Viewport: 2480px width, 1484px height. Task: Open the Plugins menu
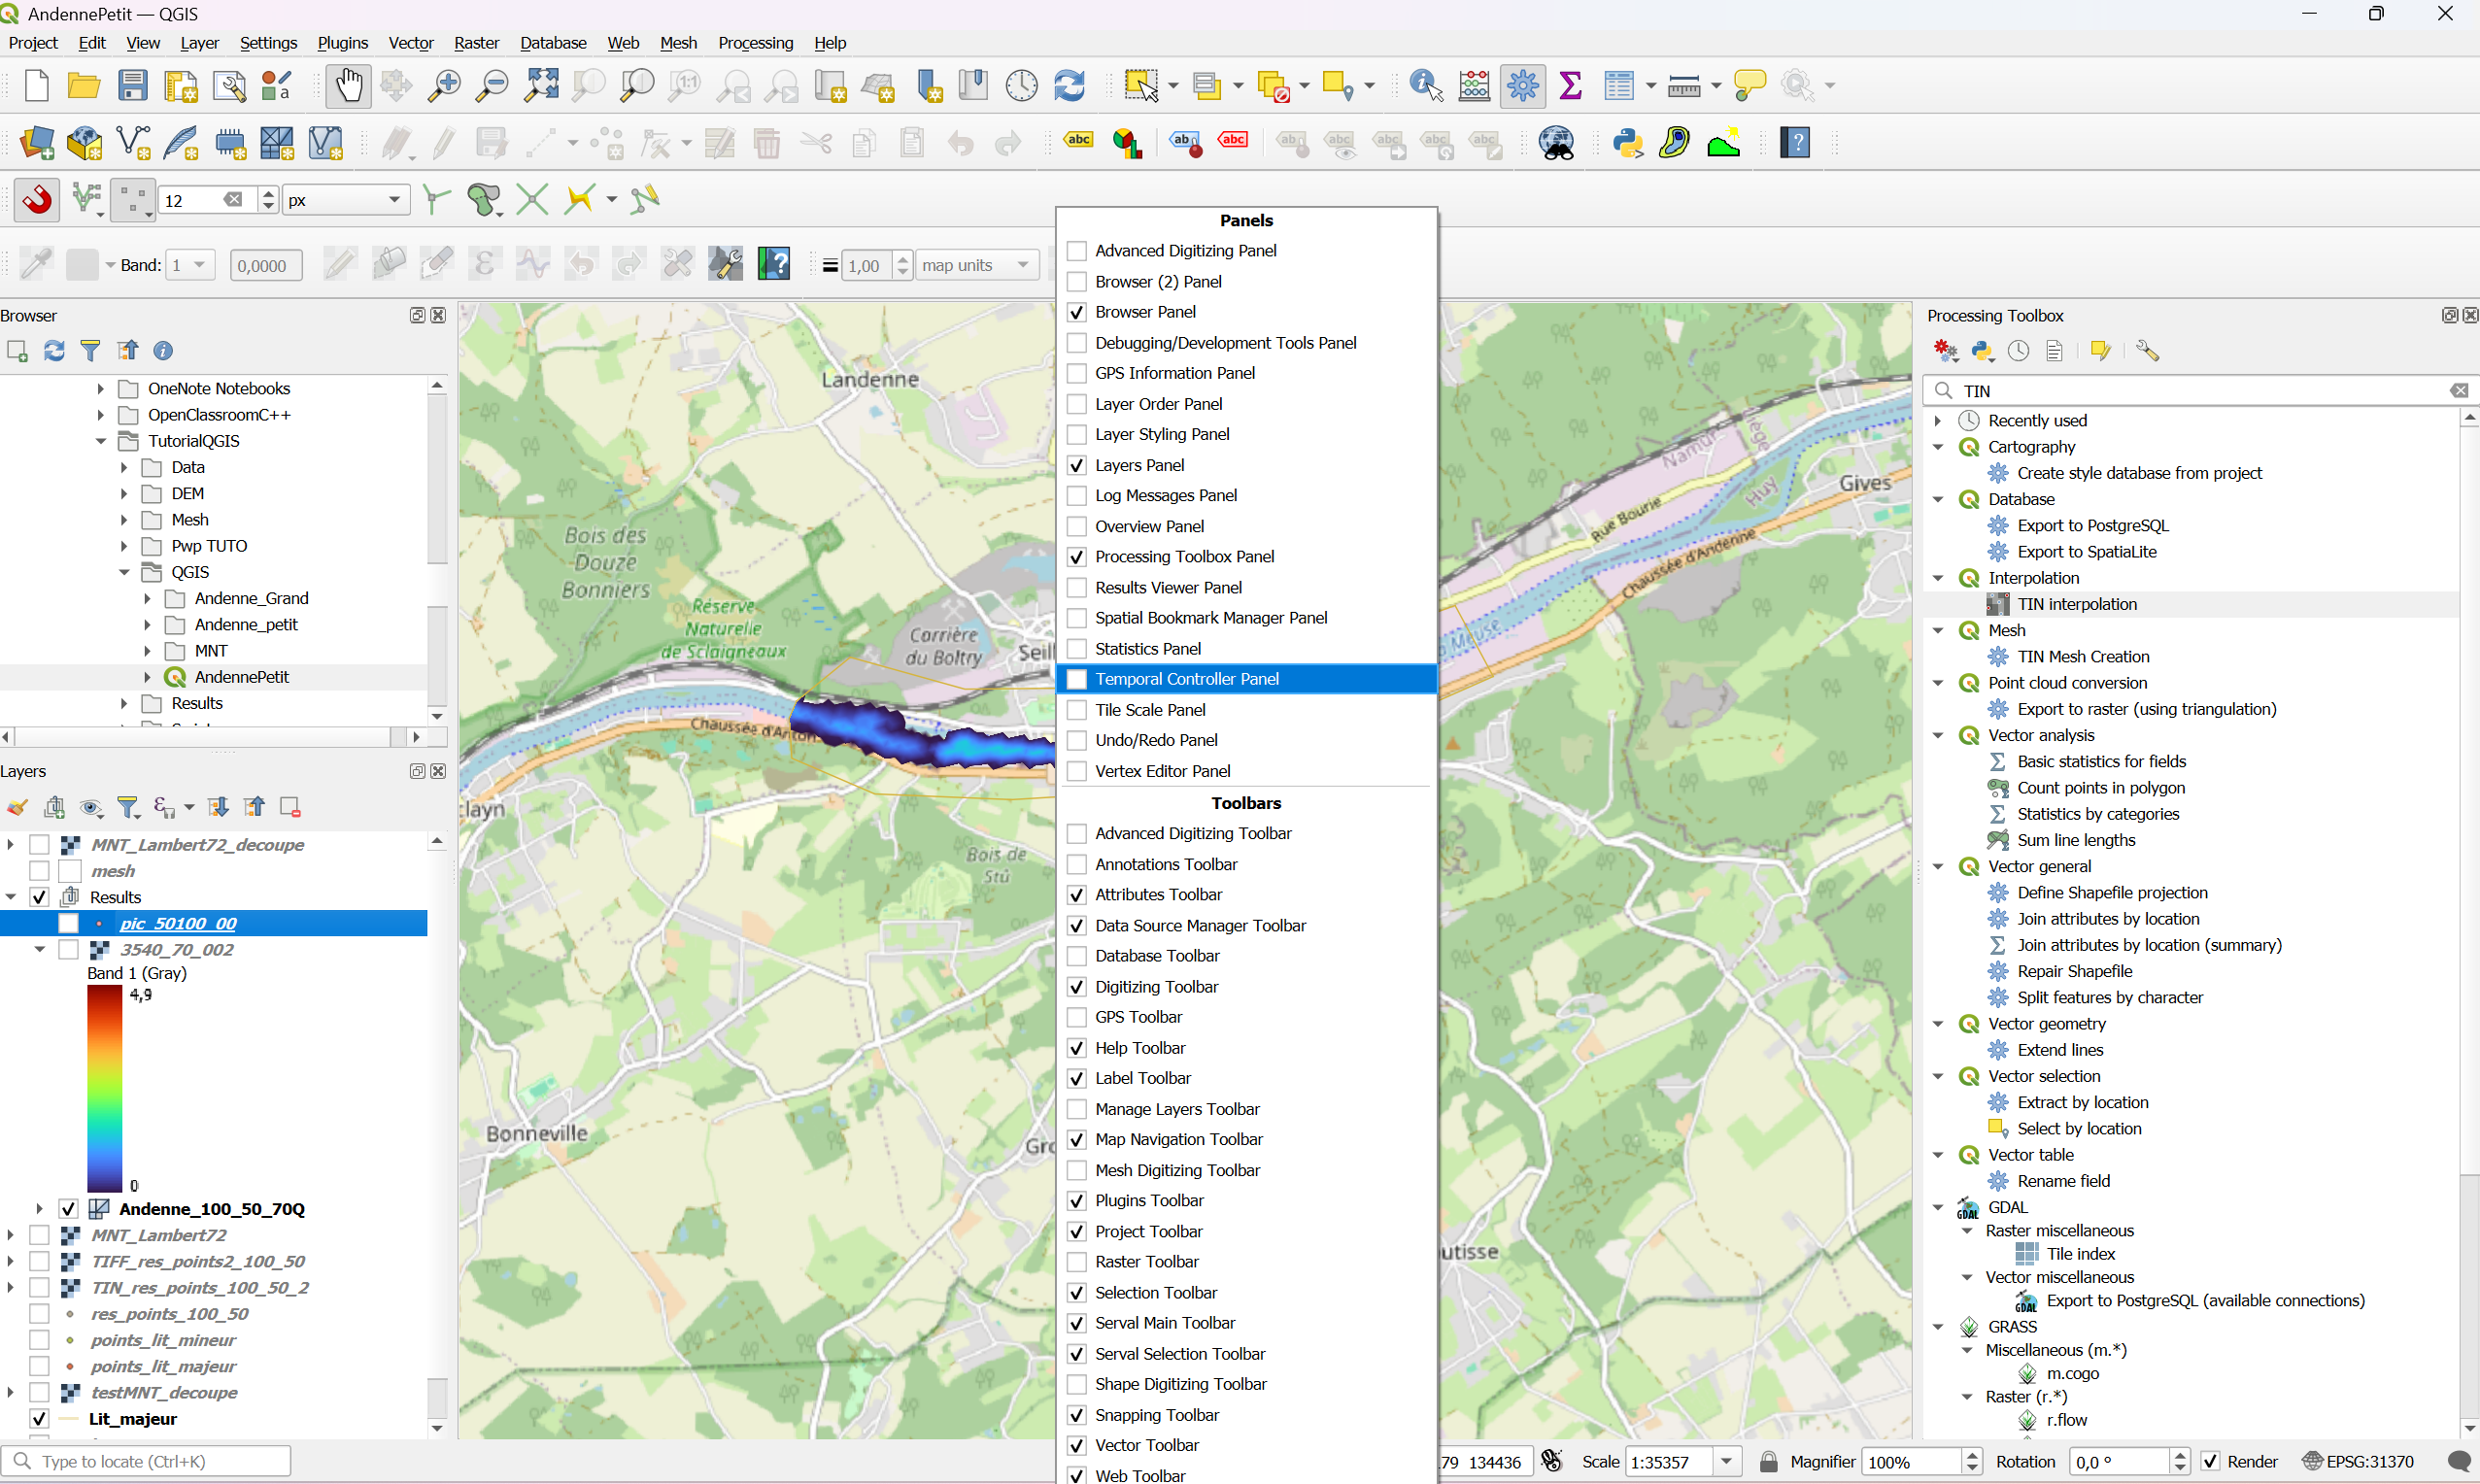click(x=342, y=43)
